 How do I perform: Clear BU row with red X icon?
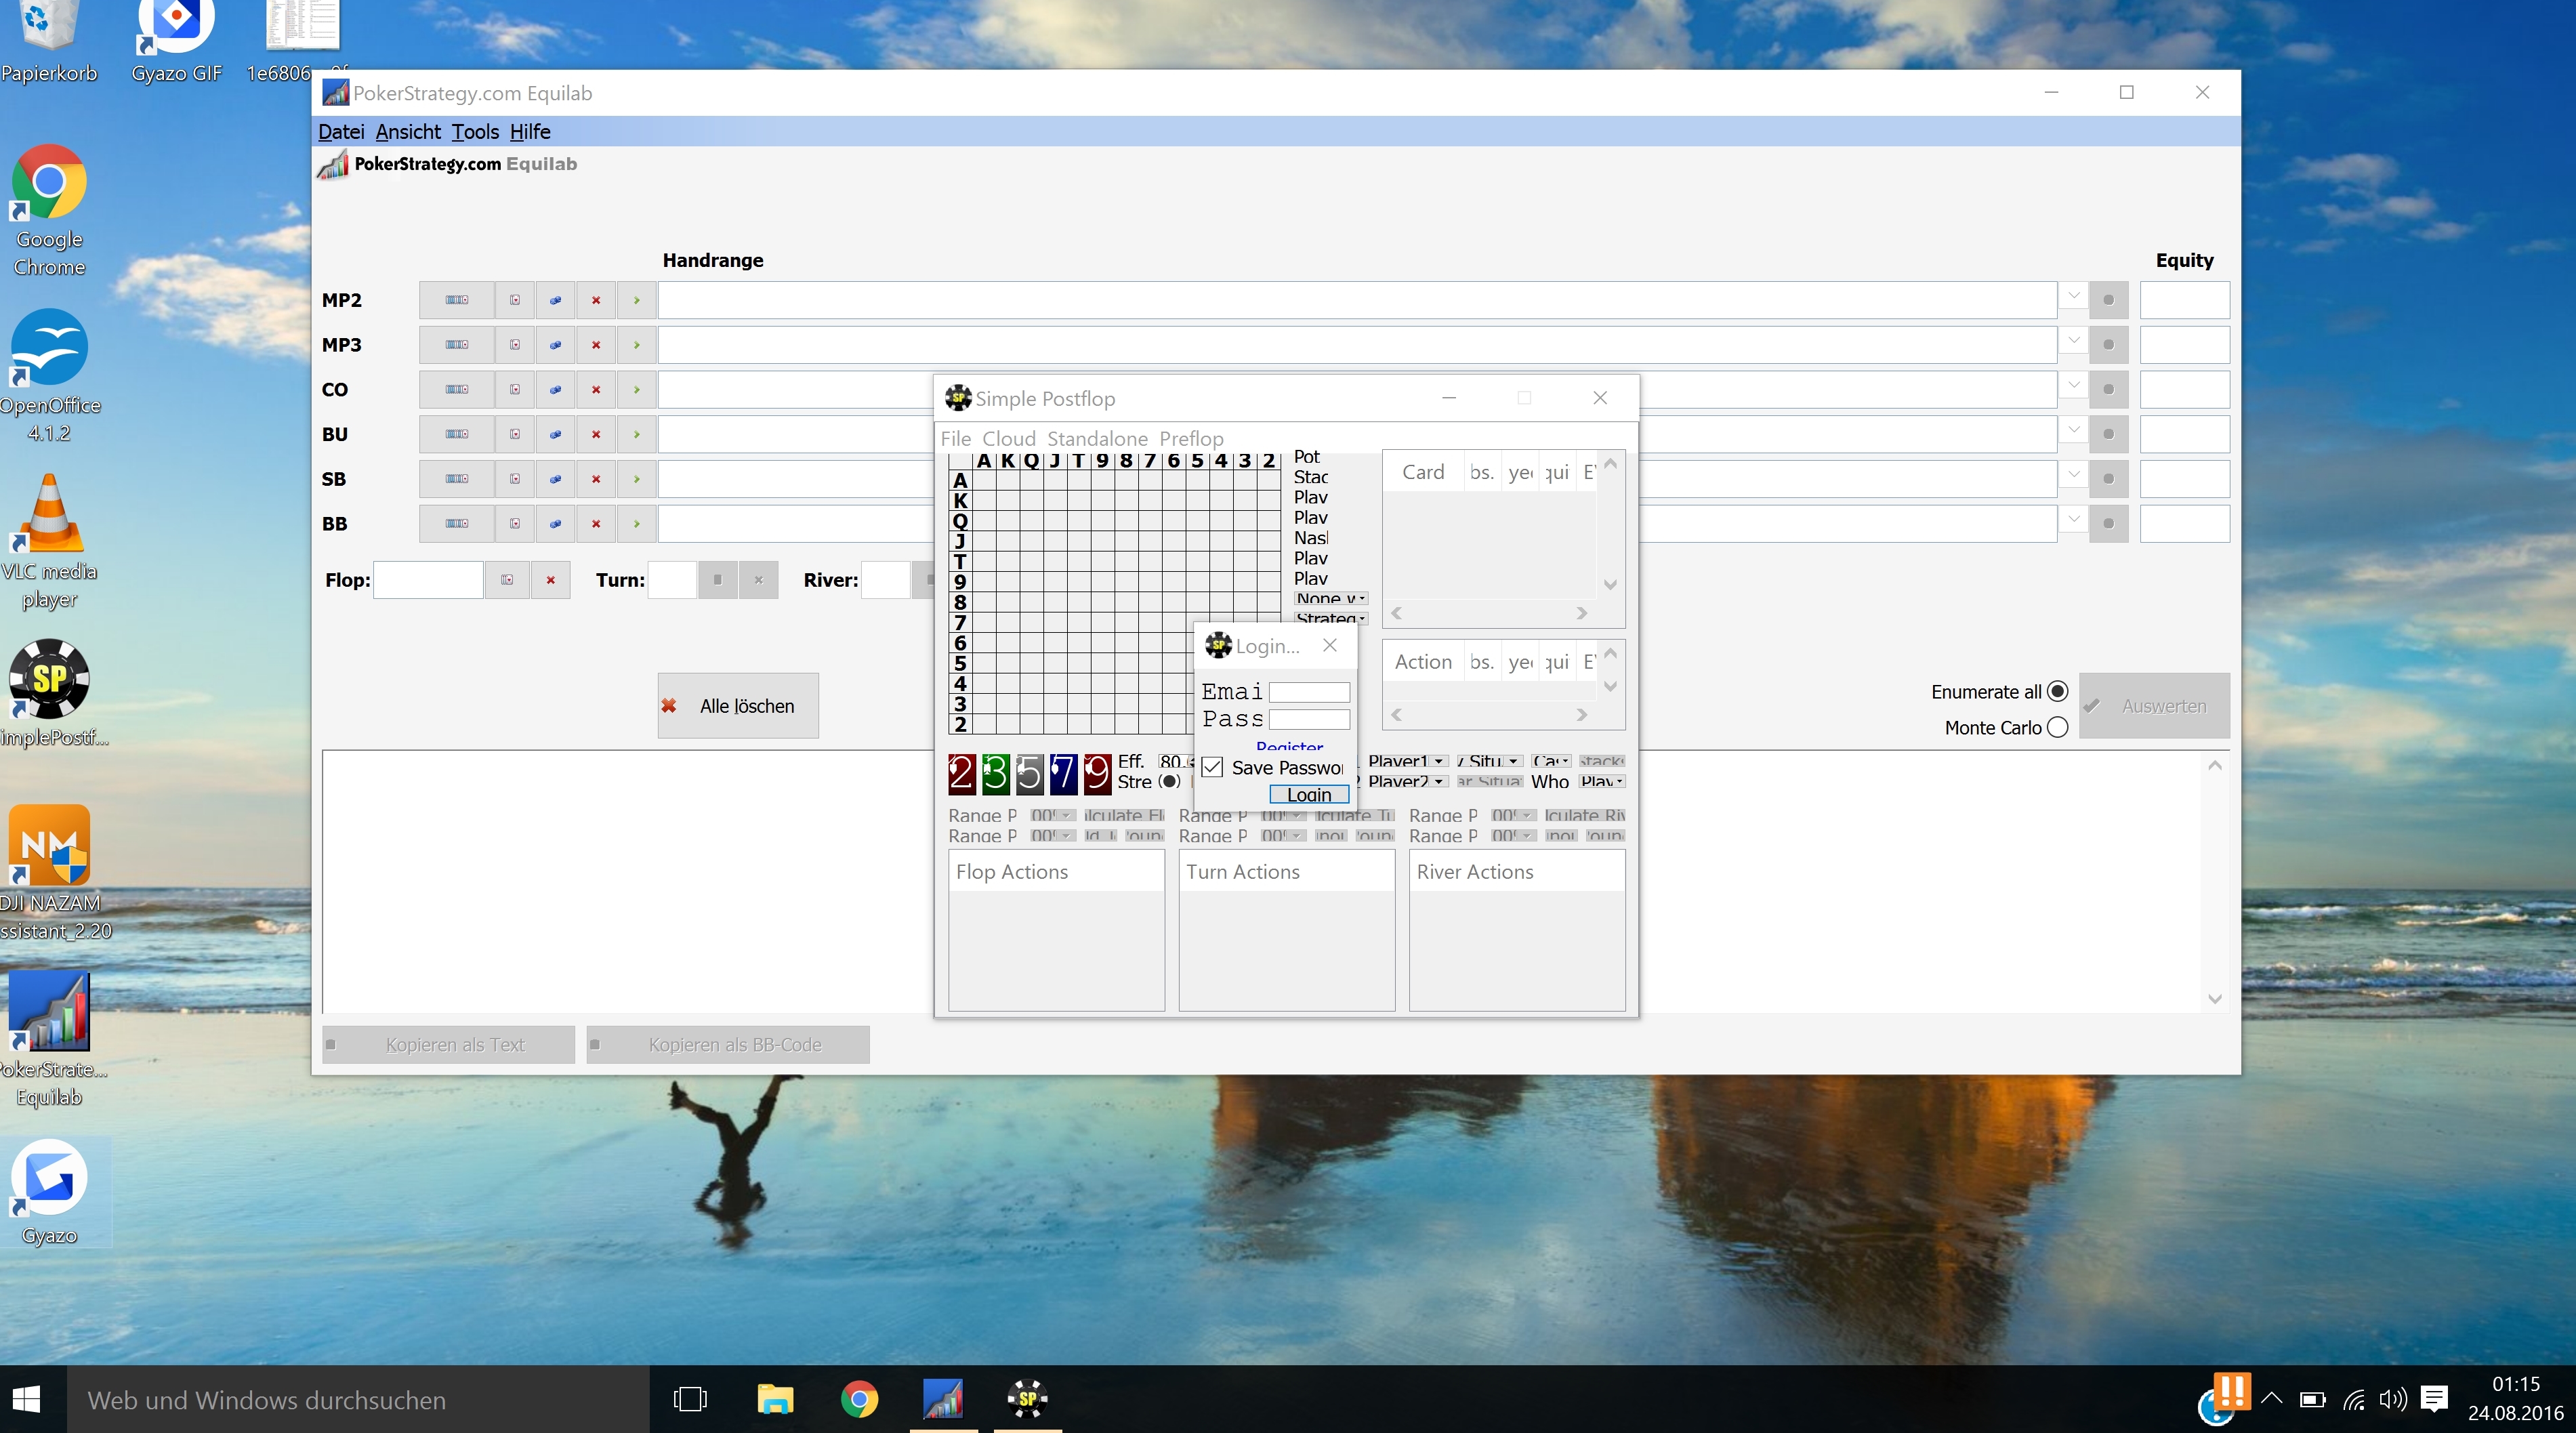(596, 434)
